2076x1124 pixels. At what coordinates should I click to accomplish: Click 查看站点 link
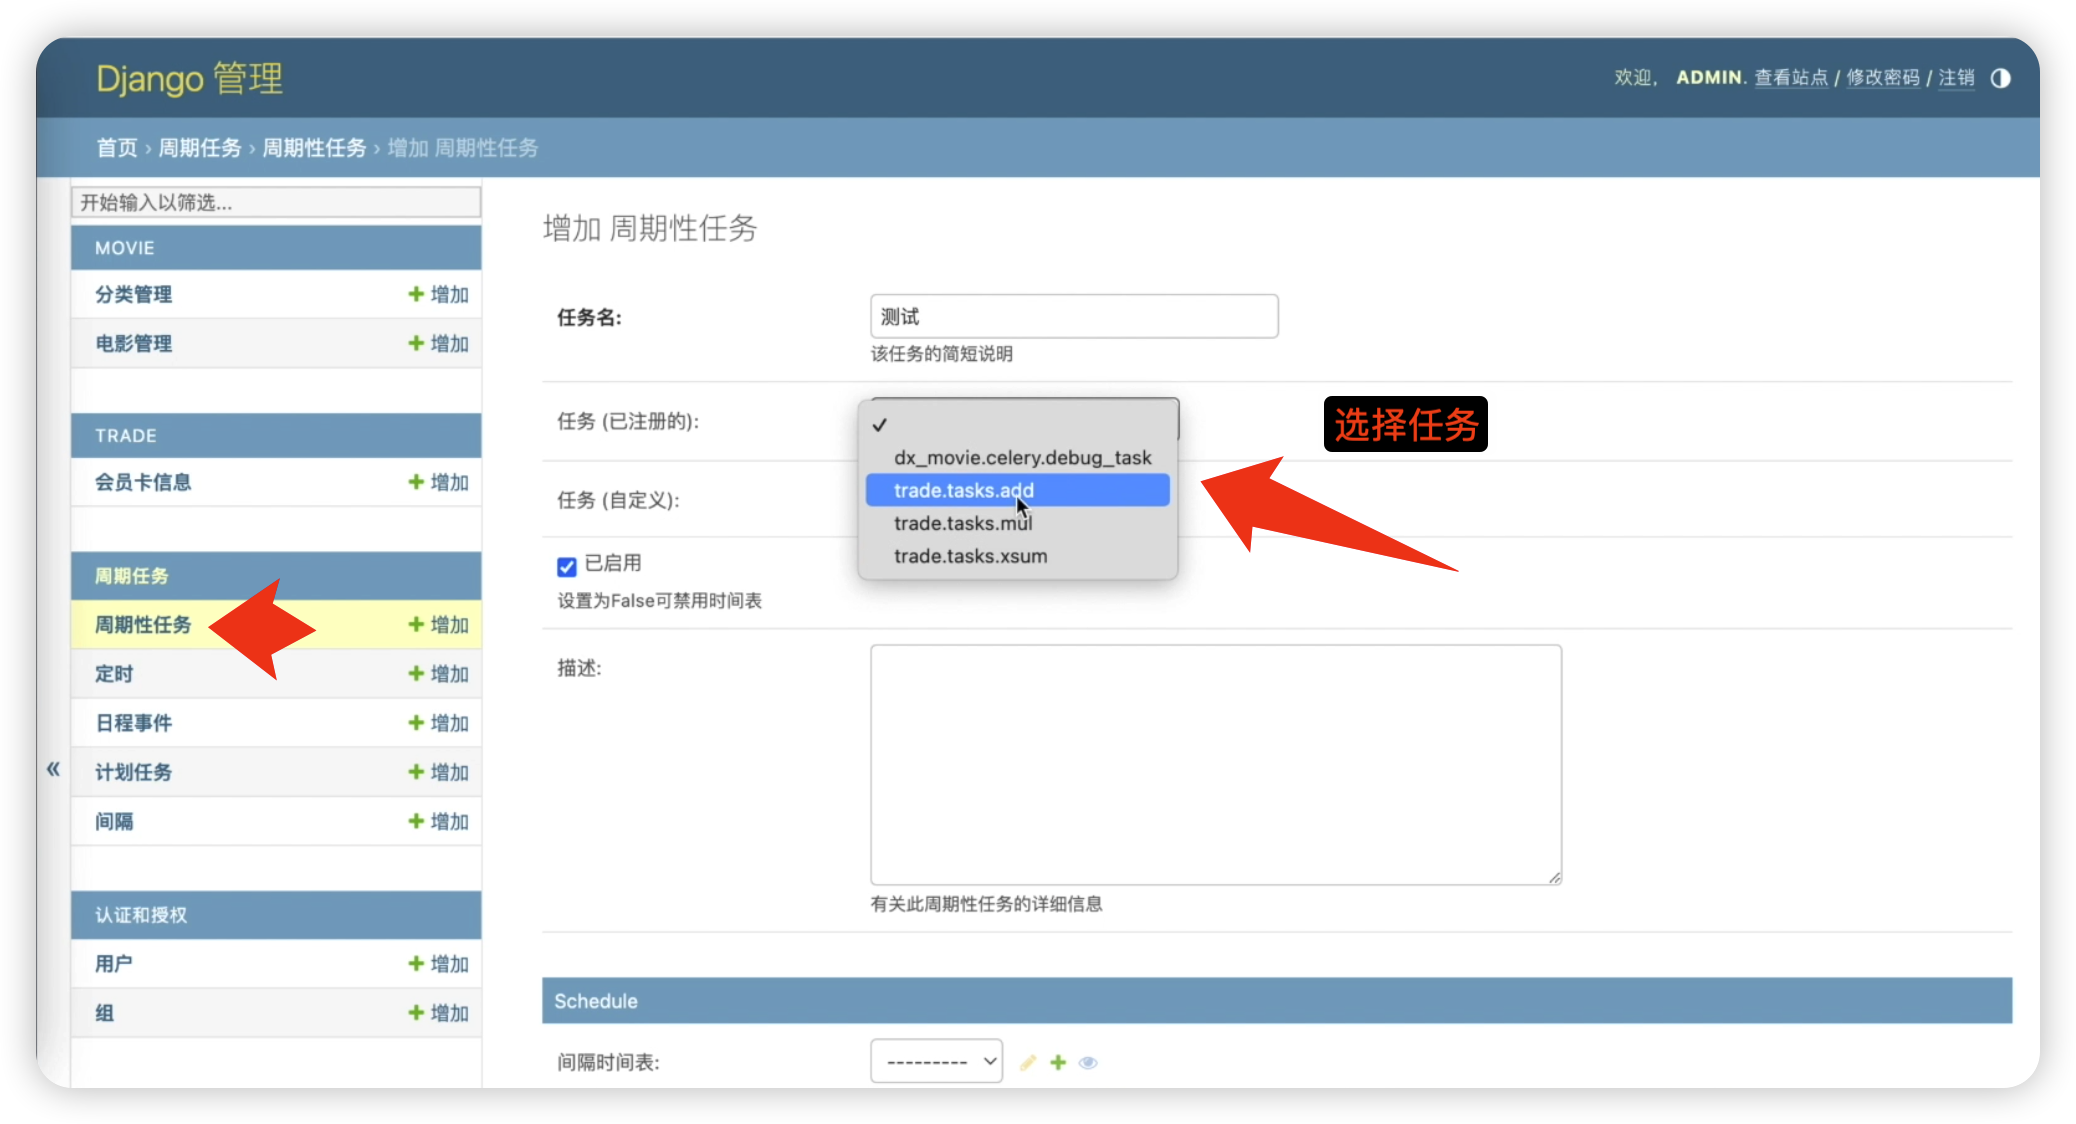click(1791, 77)
